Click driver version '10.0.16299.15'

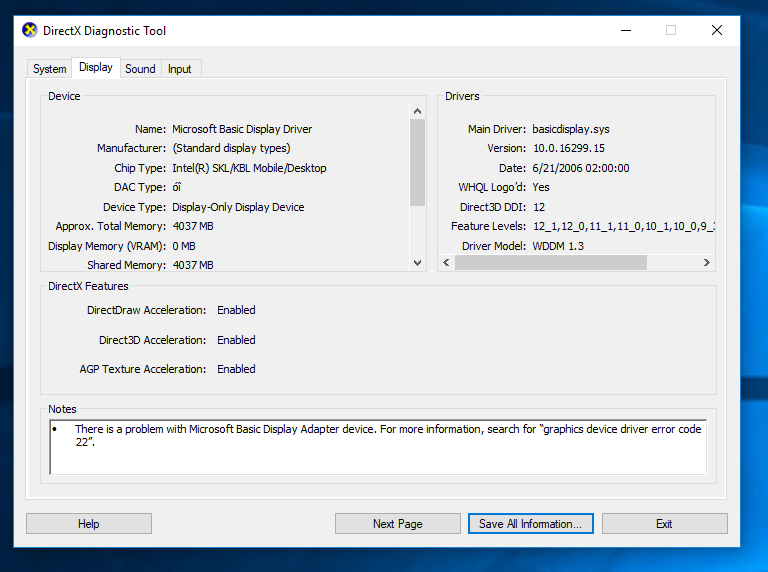[569, 148]
